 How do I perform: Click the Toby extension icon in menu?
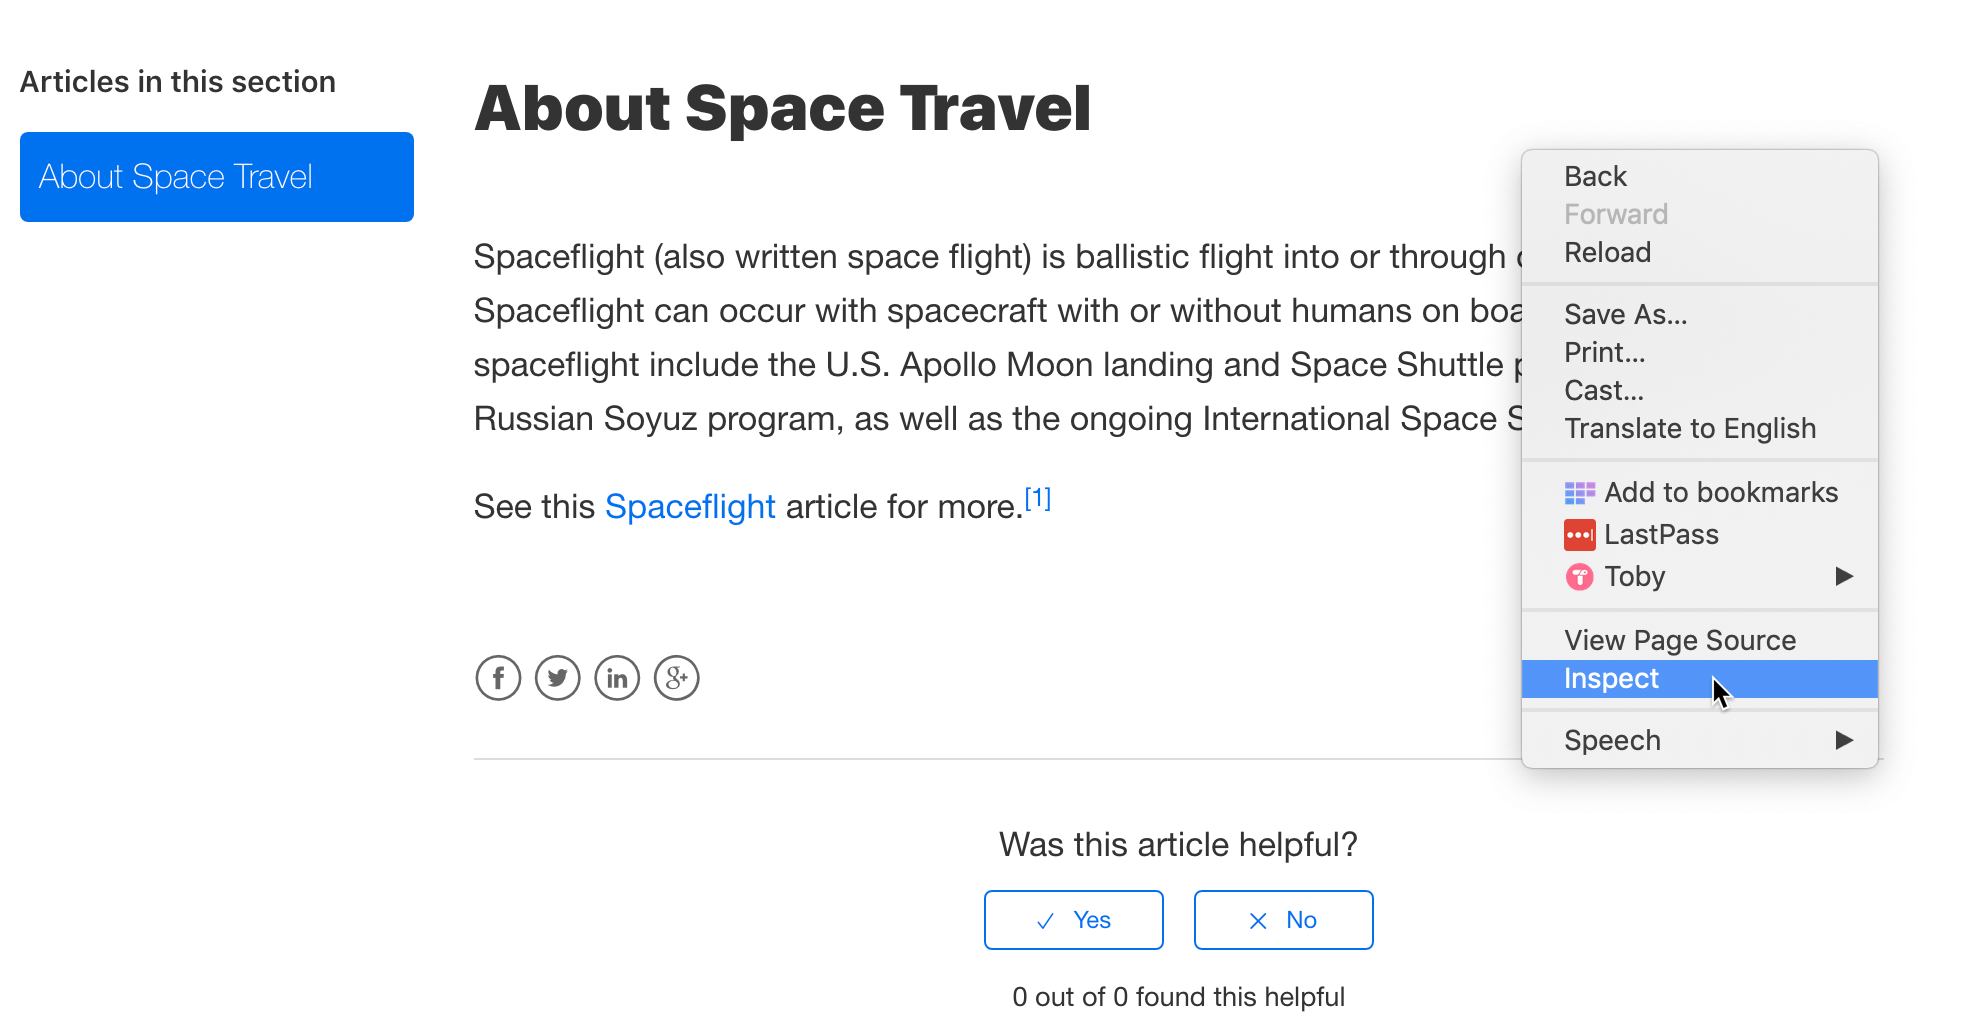pos(1579,577)
